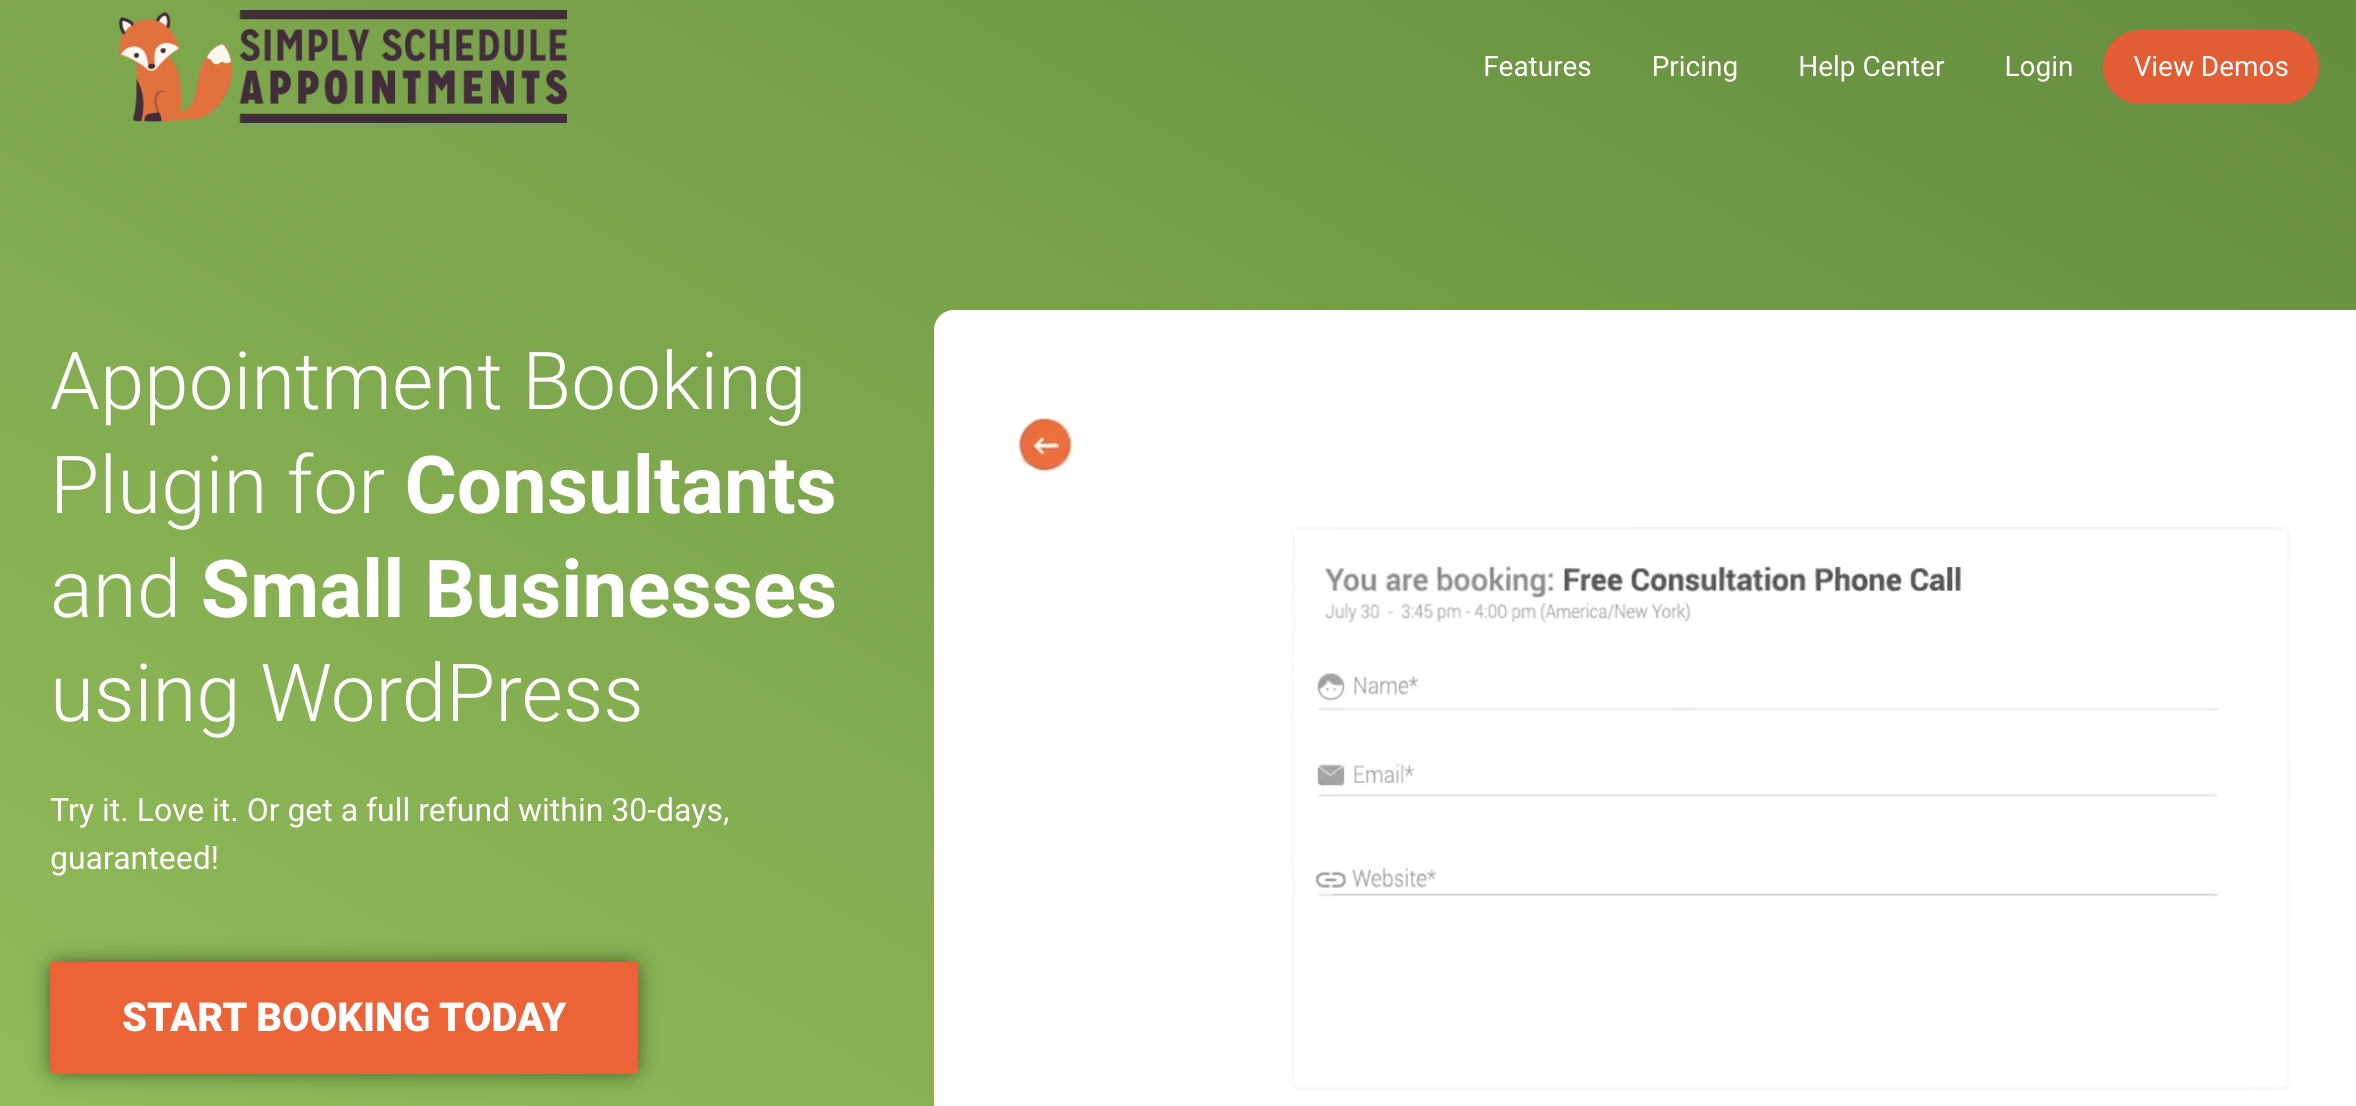Open the Features menu item
The height and width of the screenshot is (1106, 2356).
[1536, 67]
